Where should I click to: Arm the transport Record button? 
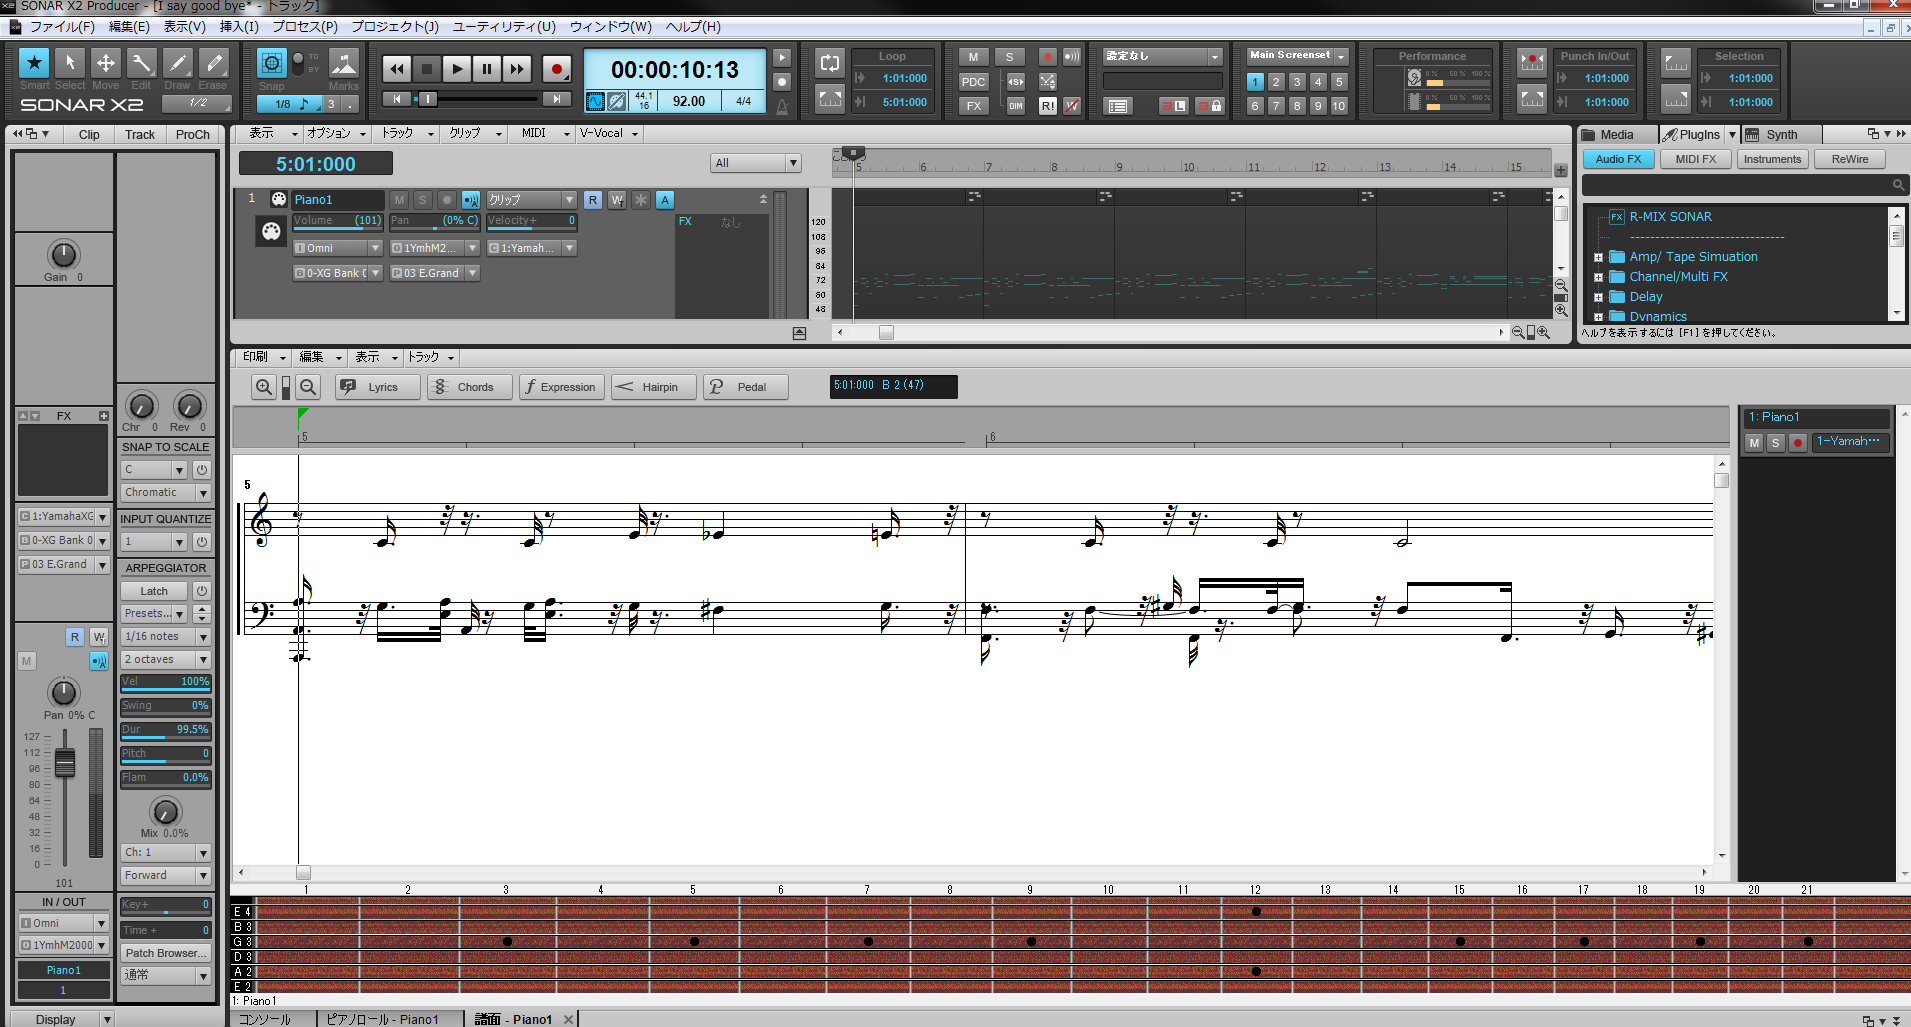(556, 69)
